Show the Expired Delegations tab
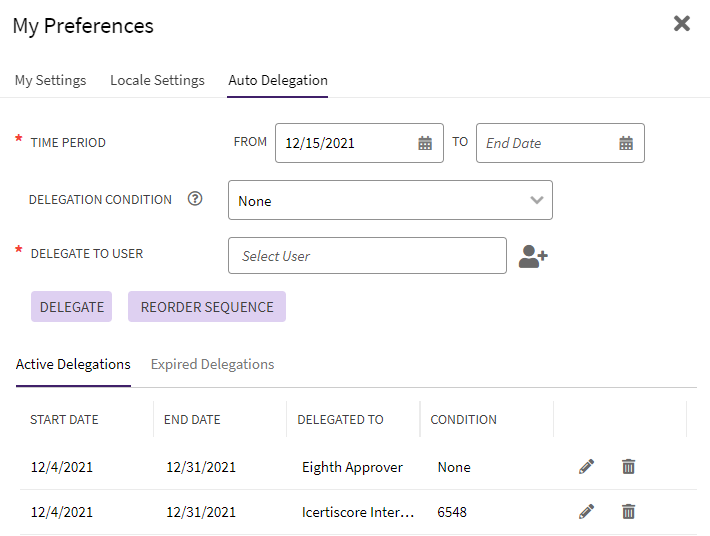The image size is (710, 536). pos(212,364)
